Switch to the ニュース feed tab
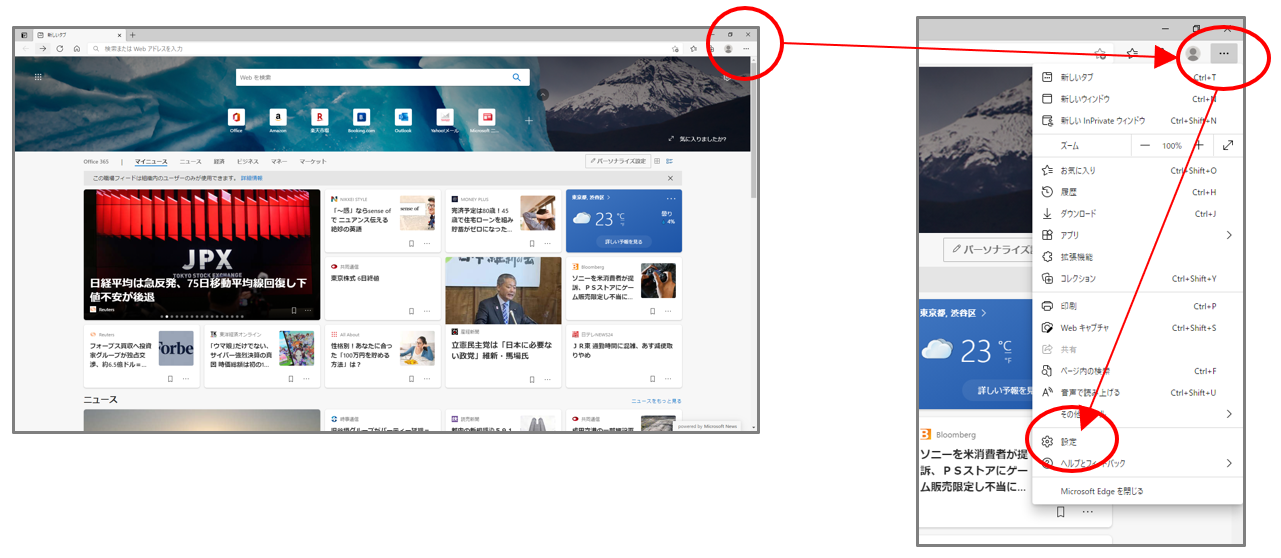This screenshot has width=1281, height=558. click(x=190, y=161)
